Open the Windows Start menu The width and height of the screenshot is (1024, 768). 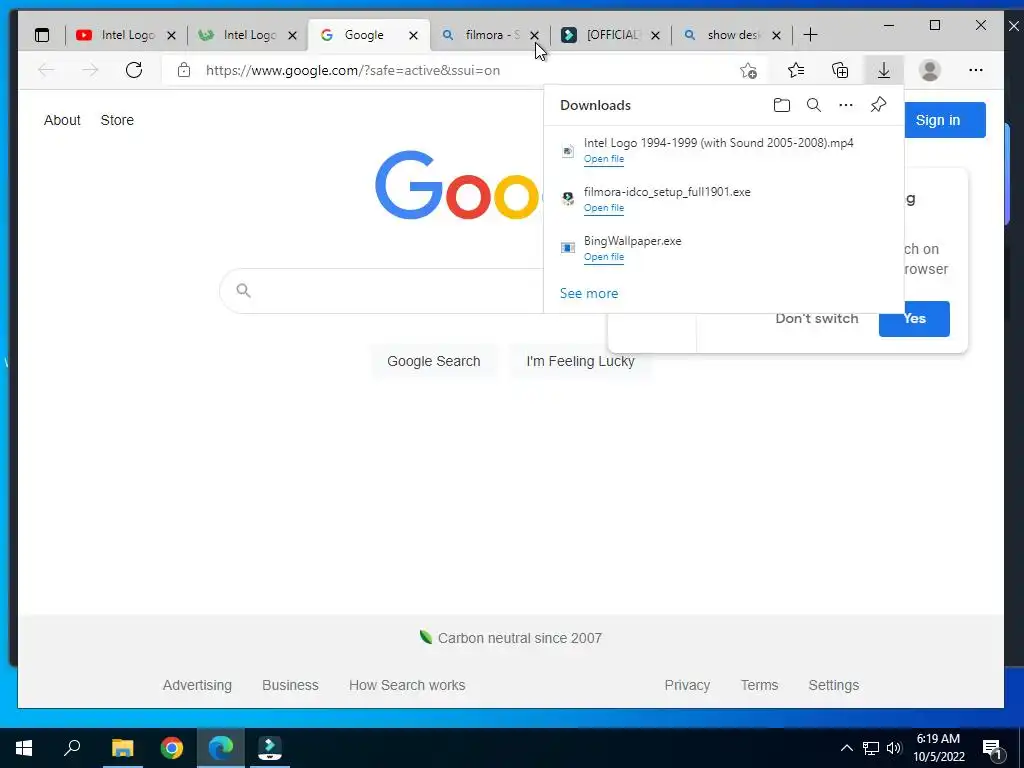point(24,748)
